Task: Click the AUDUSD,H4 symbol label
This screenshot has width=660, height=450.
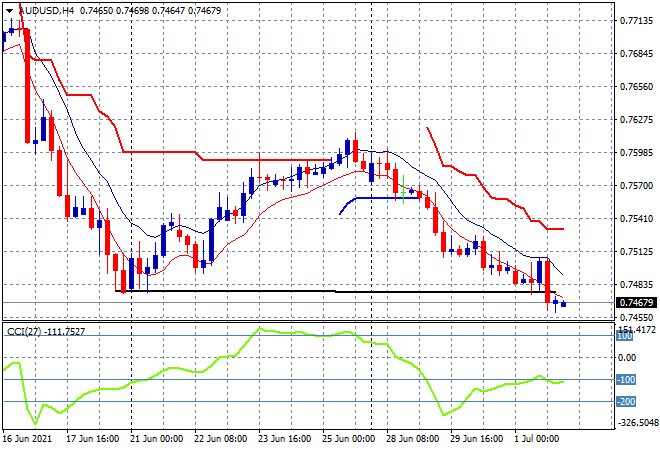Action: [47, 11]
